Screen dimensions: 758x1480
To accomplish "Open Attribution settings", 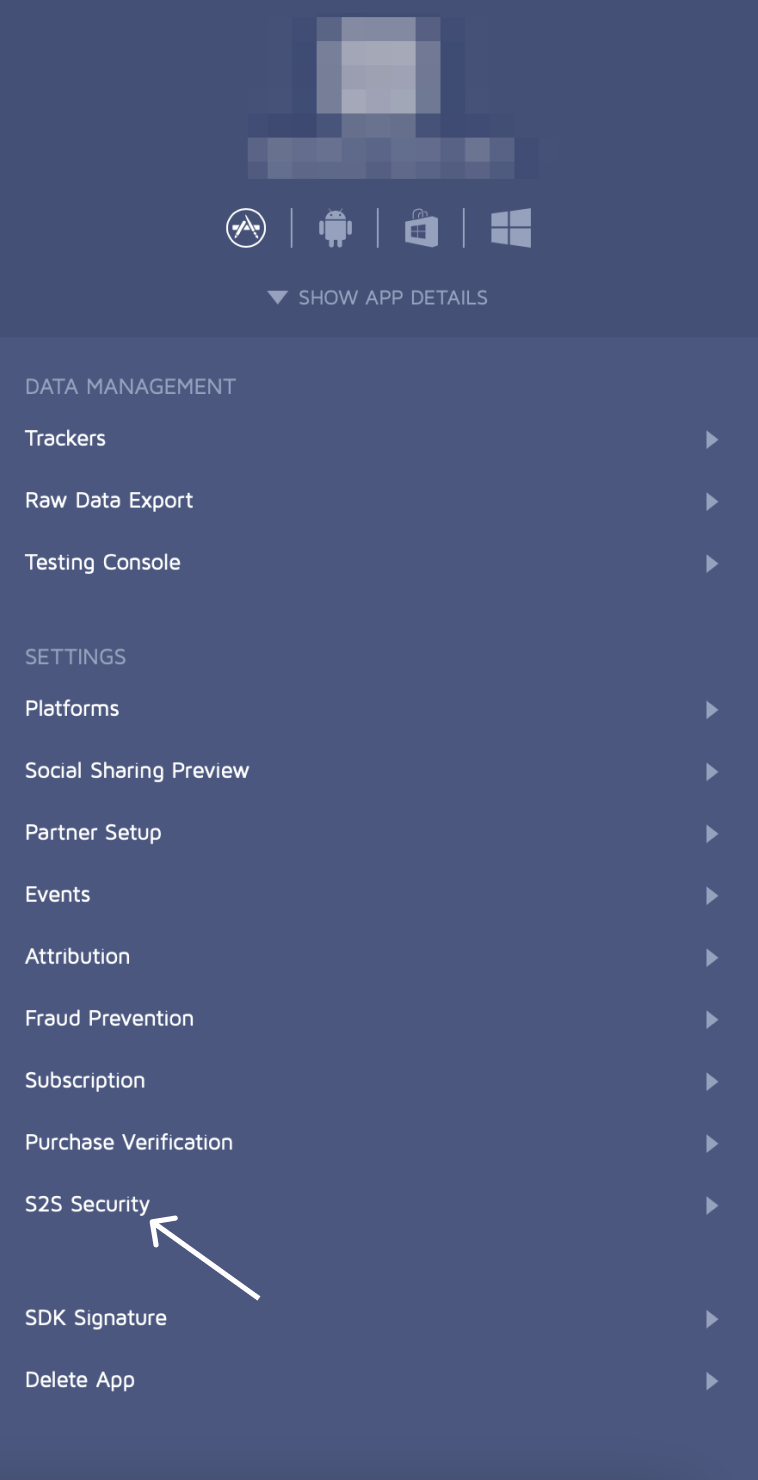I will tap(78, 957).
